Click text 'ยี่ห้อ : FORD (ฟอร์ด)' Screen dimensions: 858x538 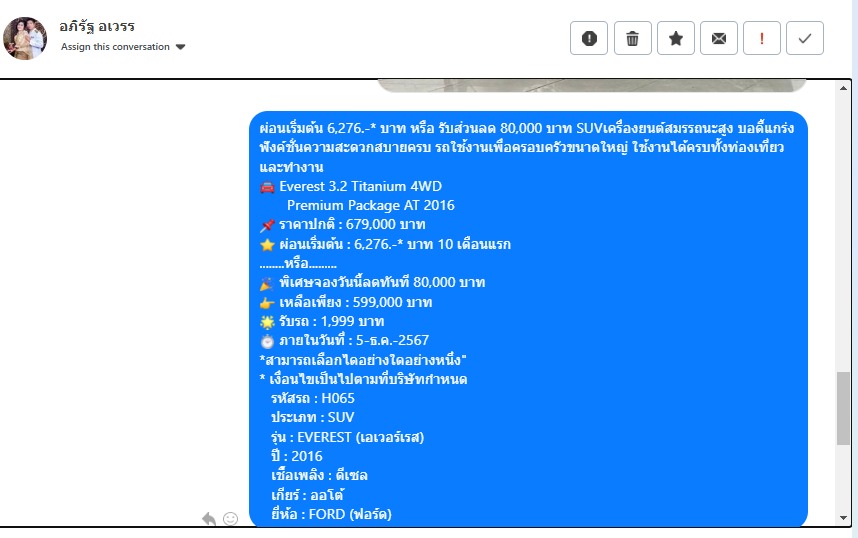pos(331,514)
